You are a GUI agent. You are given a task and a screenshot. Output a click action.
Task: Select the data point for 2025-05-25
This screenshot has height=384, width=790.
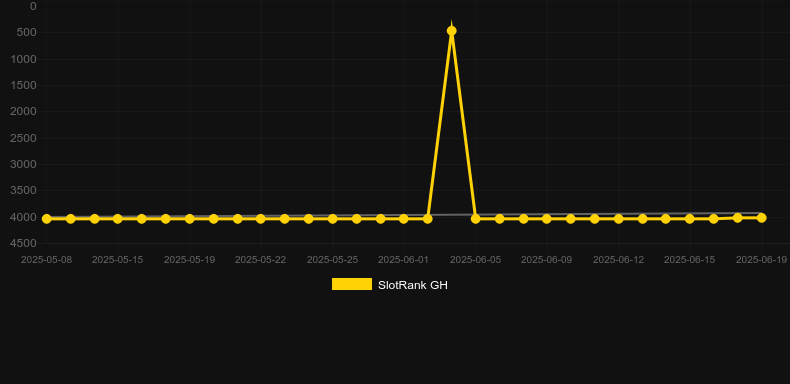point(333,219)
